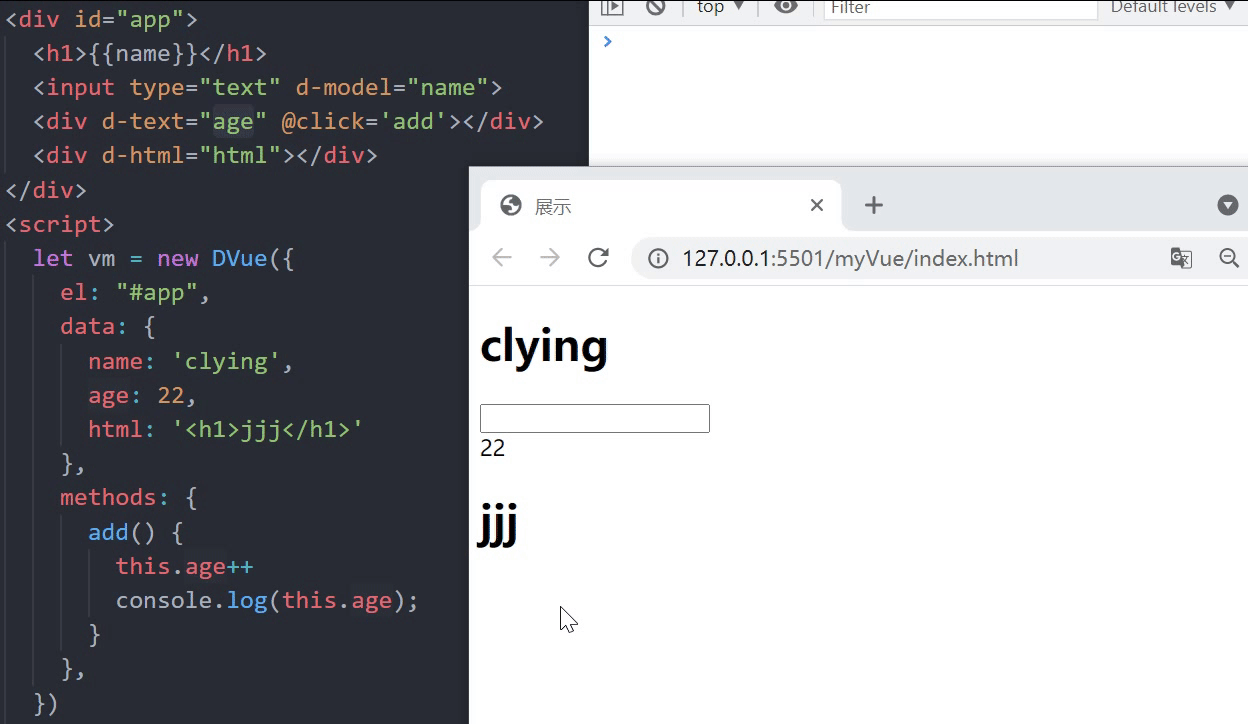Screen dimensions: 1248x724
Task: Navigate forward in browser history
Action: point(550,257)
